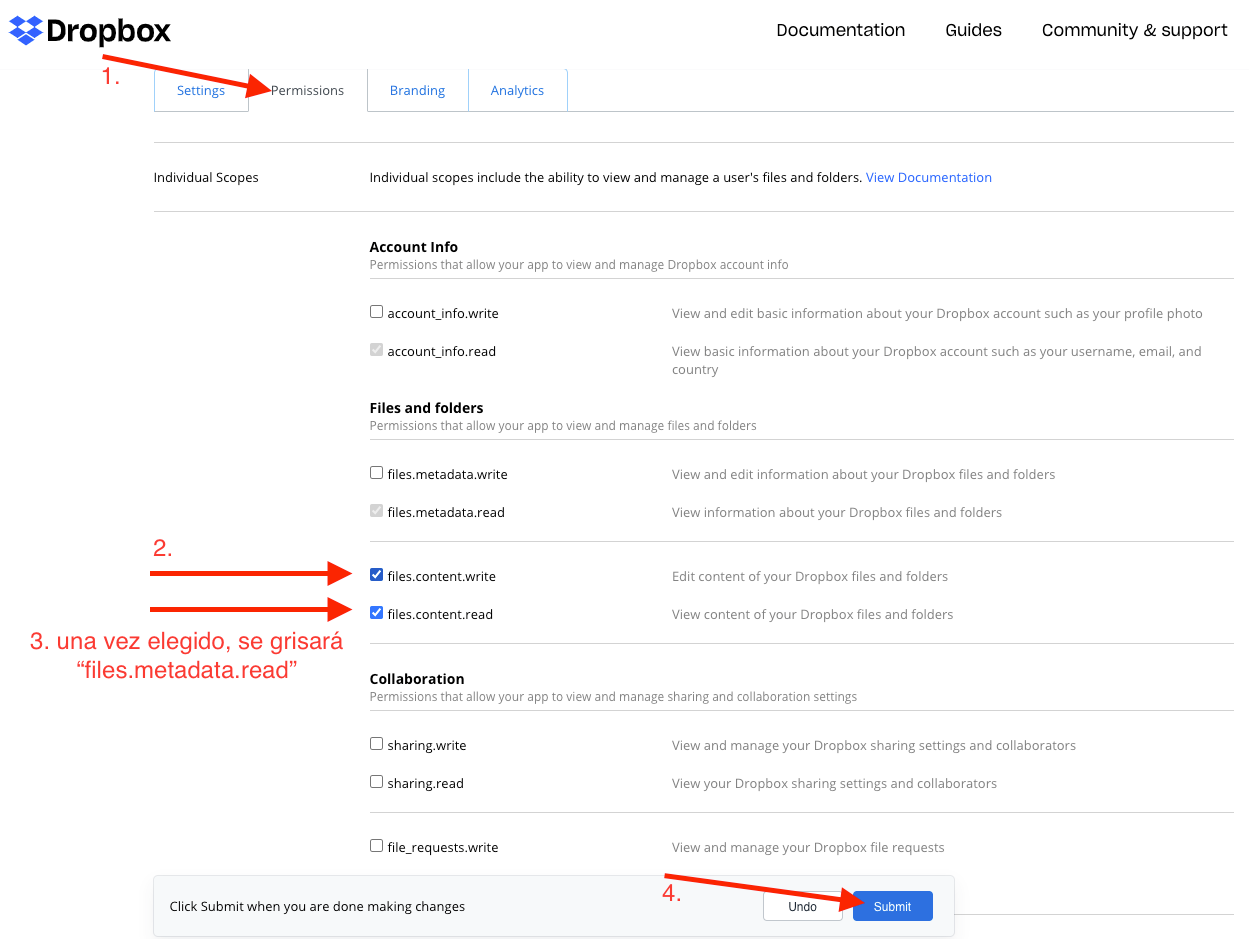Click the files.metadata.read label text

coord(446,512)
